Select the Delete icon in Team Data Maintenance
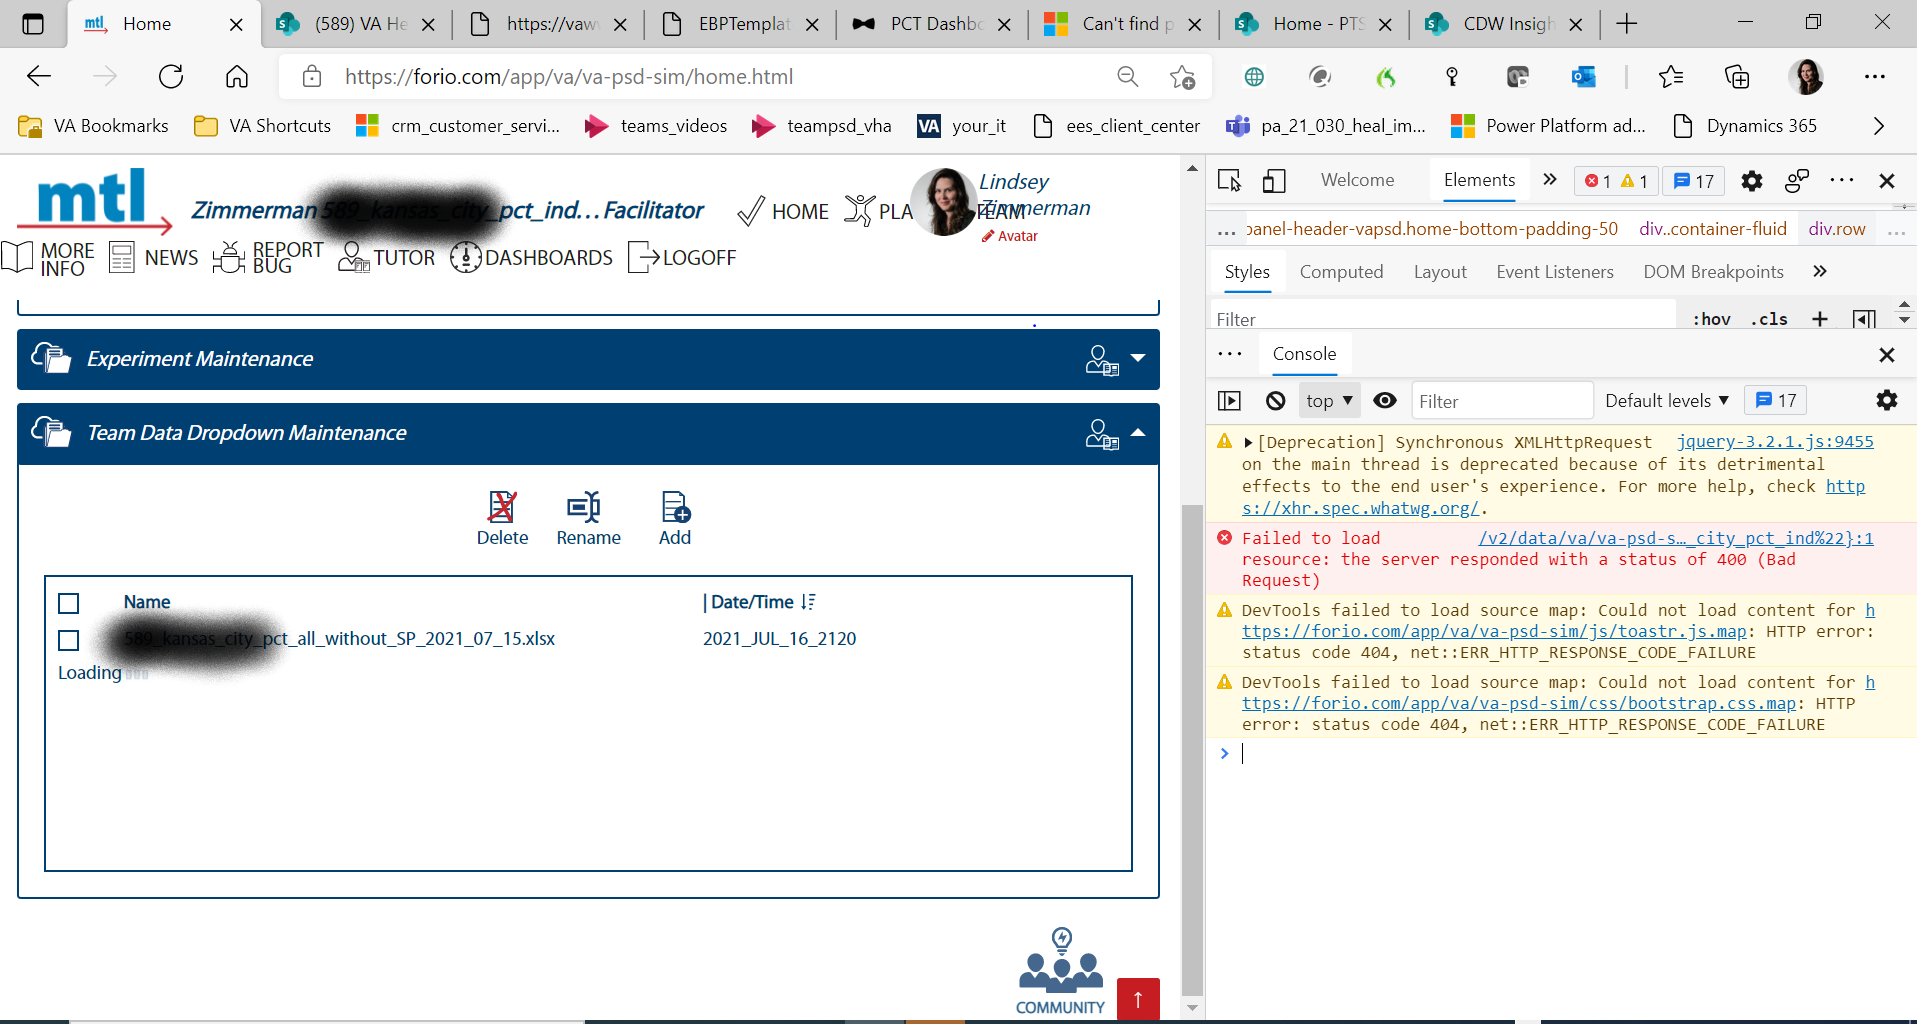The height and width of the screenshot is (1024, 1917). click(x=502, y=510)
